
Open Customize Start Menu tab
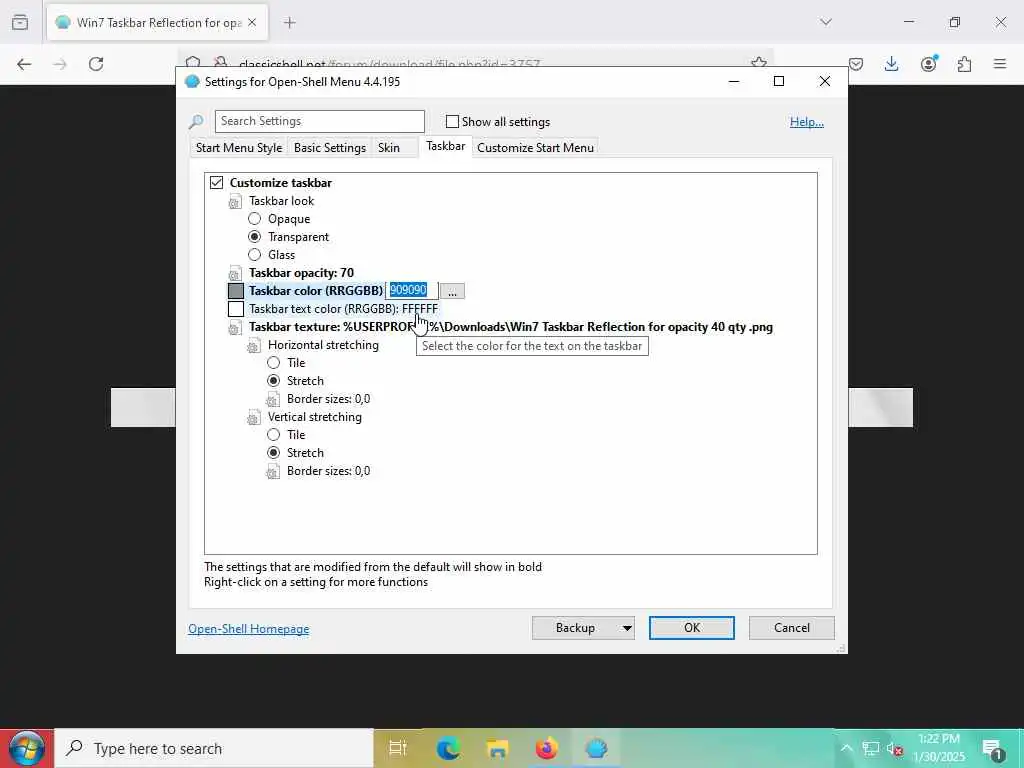[536, 148]
